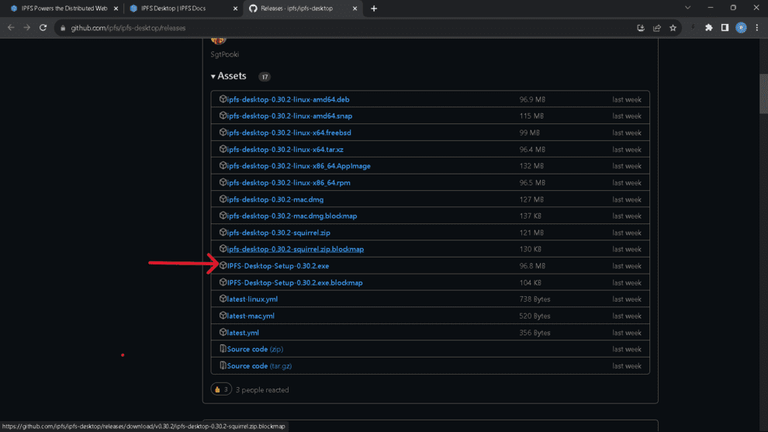768x432 pixels.
Task: Download ipfs-desktop-0.30.2-linux-x64.tar.xz
Action: 285,149
